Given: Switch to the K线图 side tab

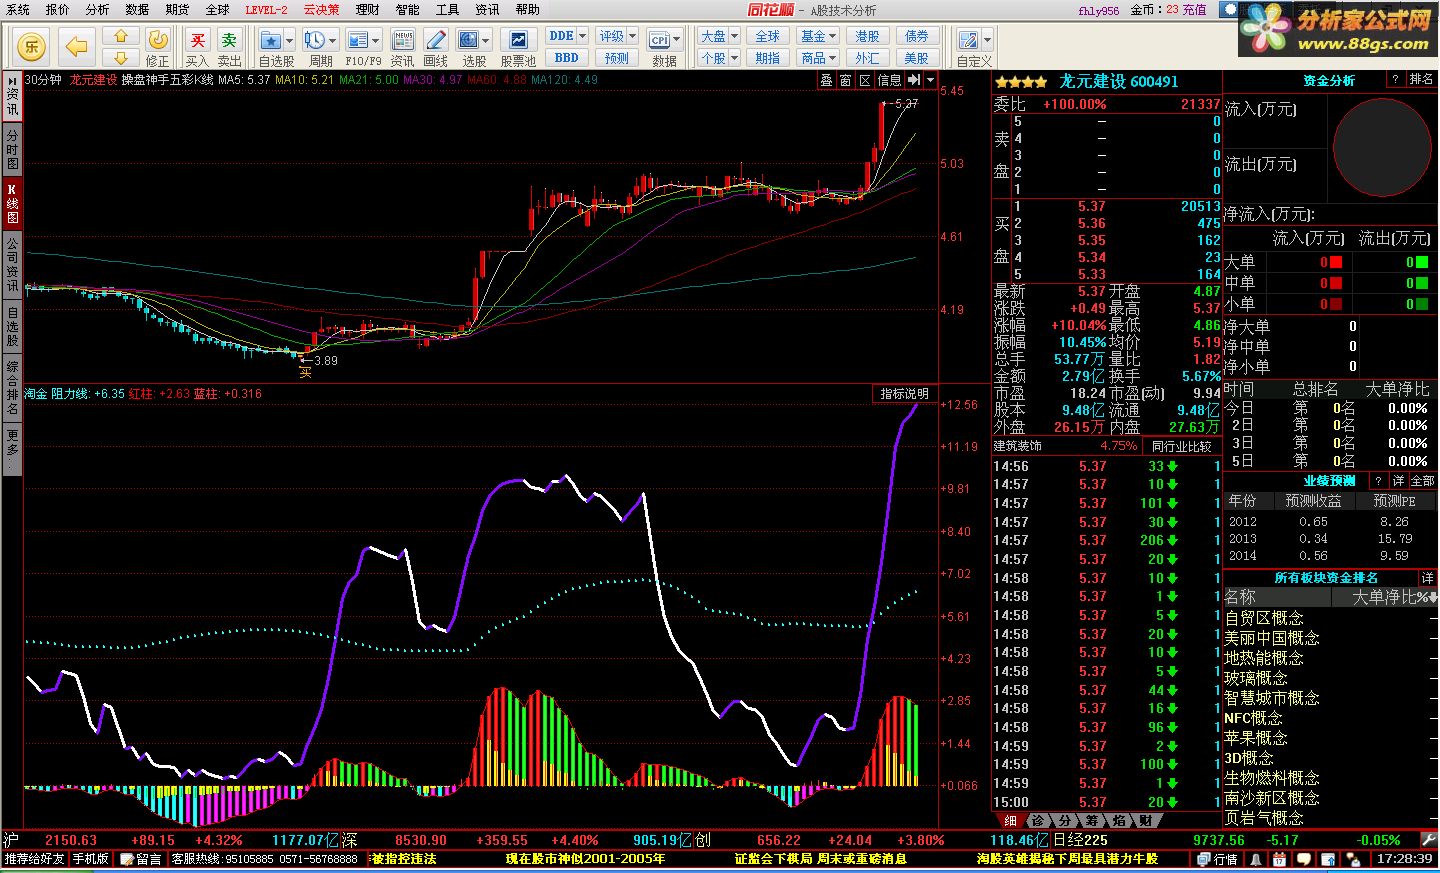Looking at the screenshot, I should pyautogui.click(x=12, y=203).
